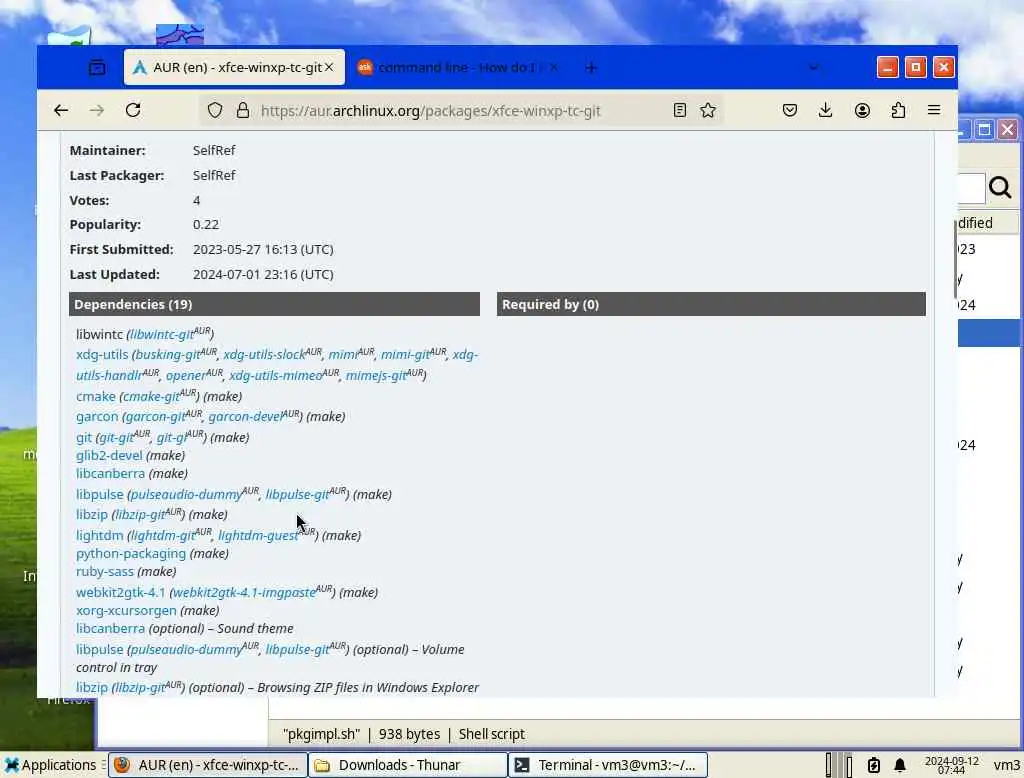Open the garcon dependency link

[x=97, y=416]
